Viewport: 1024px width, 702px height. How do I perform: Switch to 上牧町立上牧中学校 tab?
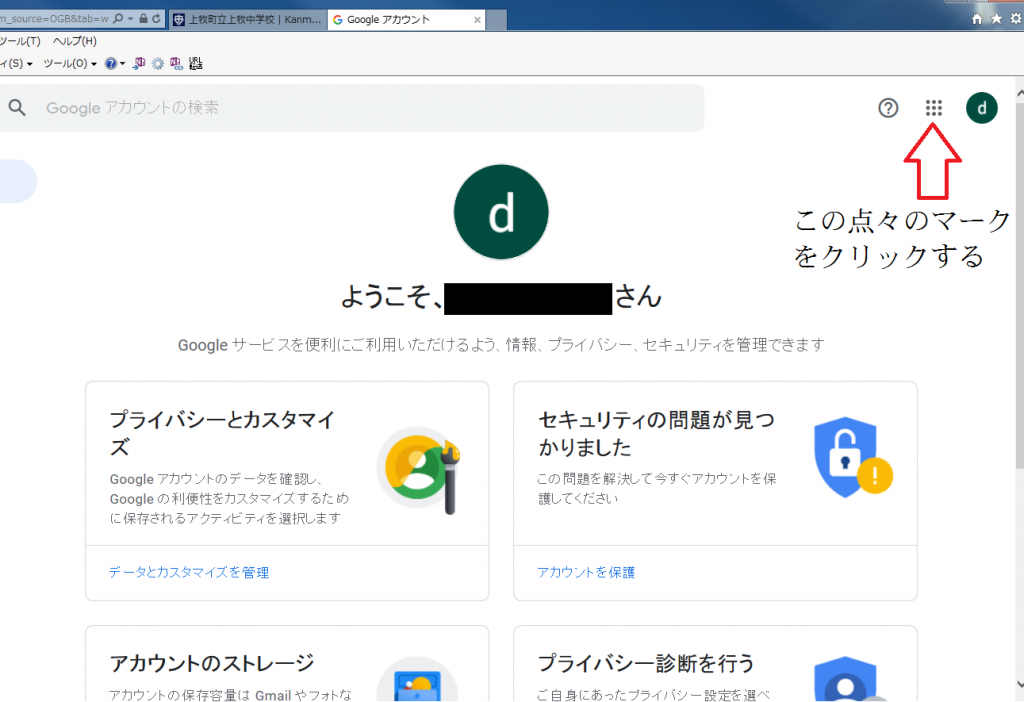point(248,20)
